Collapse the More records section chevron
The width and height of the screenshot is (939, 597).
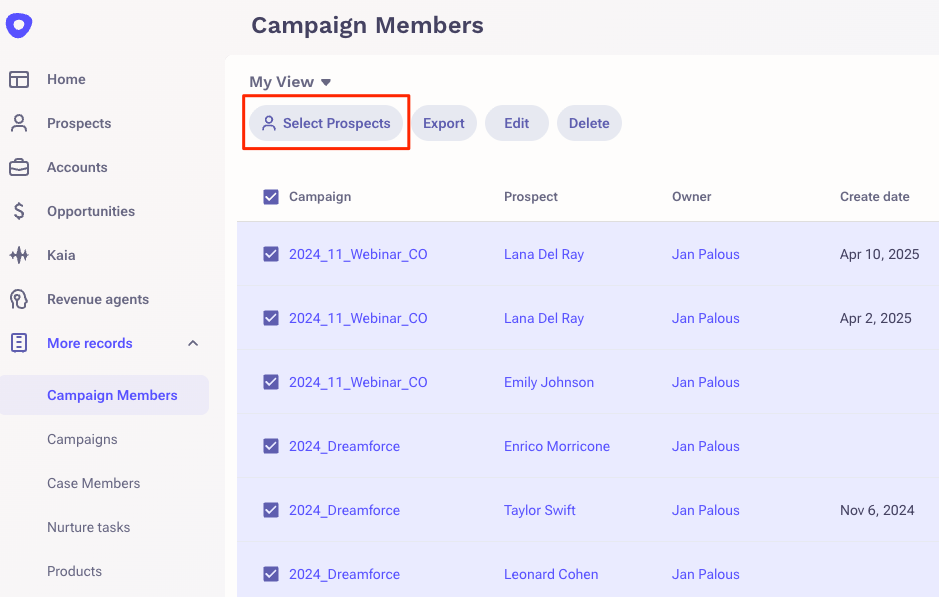coord(193,344)
